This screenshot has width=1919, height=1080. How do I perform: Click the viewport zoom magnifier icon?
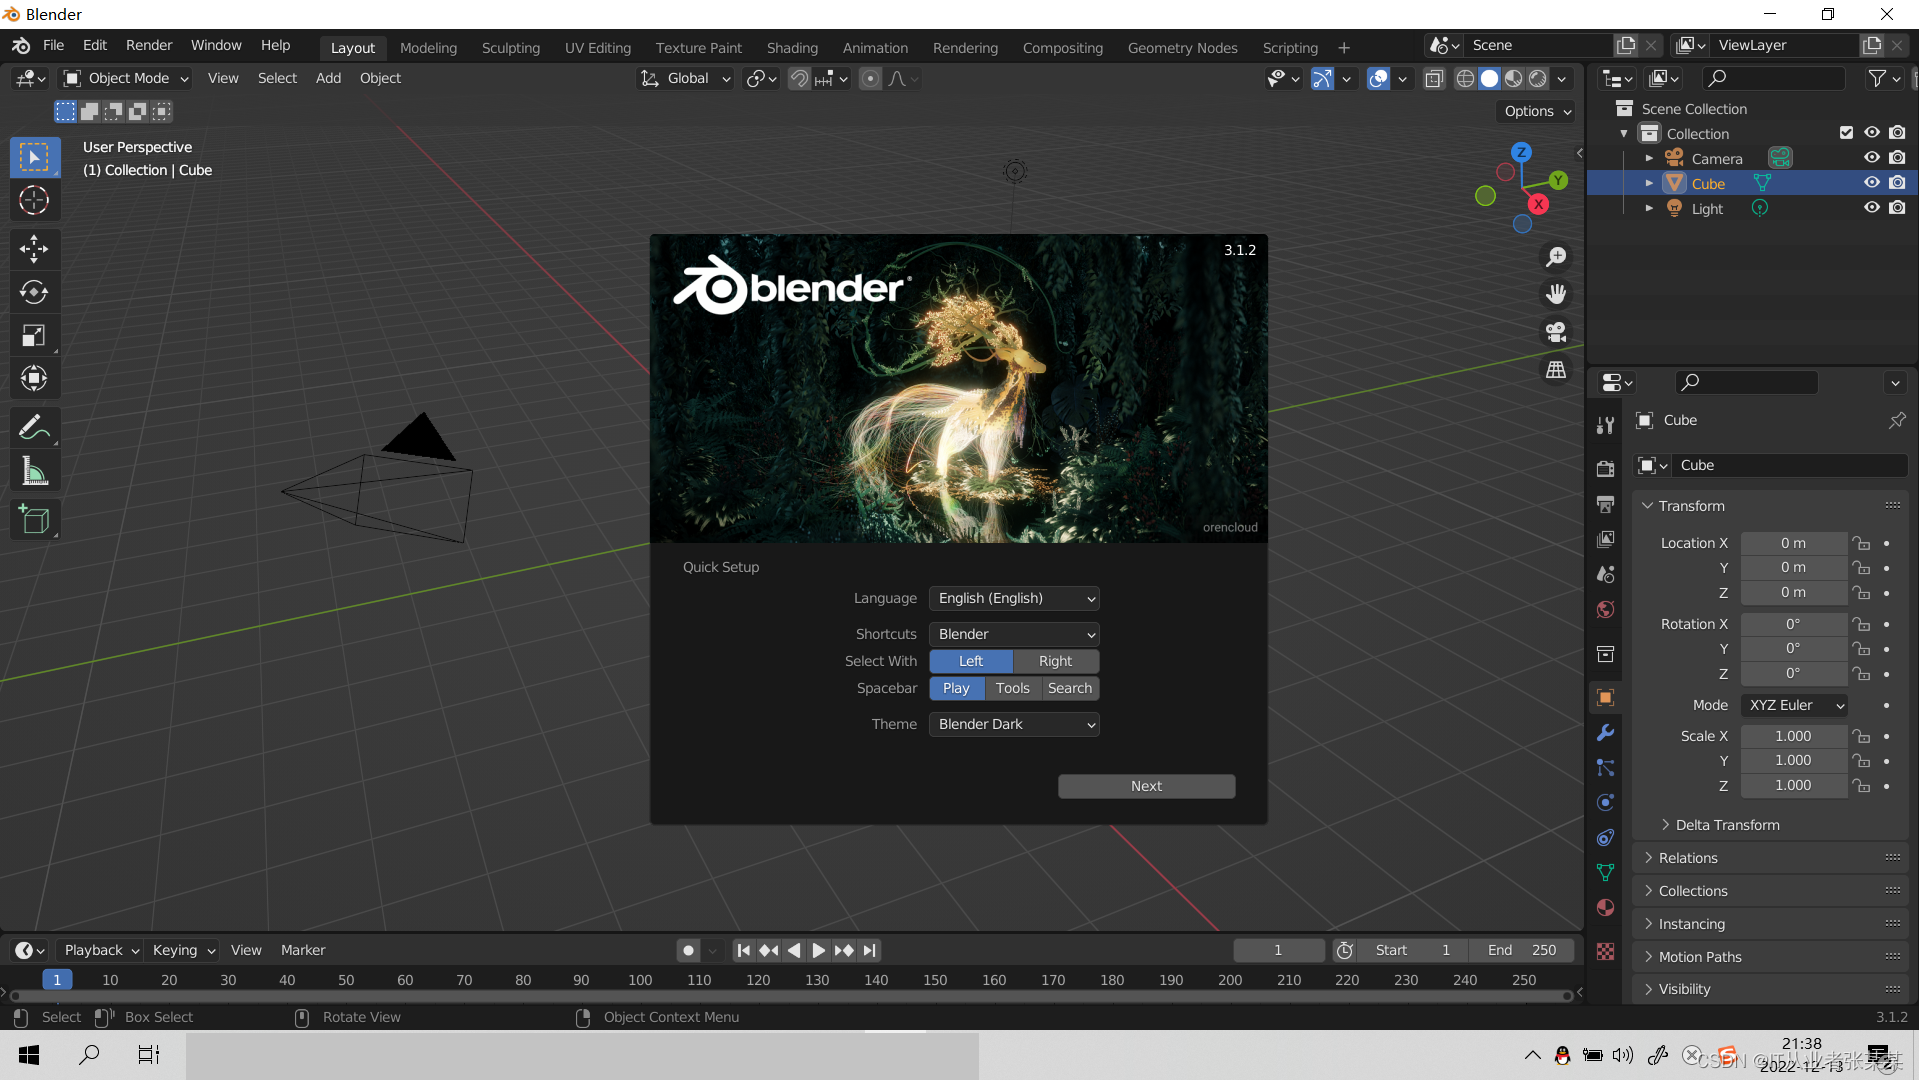(x=1556, y=257)
